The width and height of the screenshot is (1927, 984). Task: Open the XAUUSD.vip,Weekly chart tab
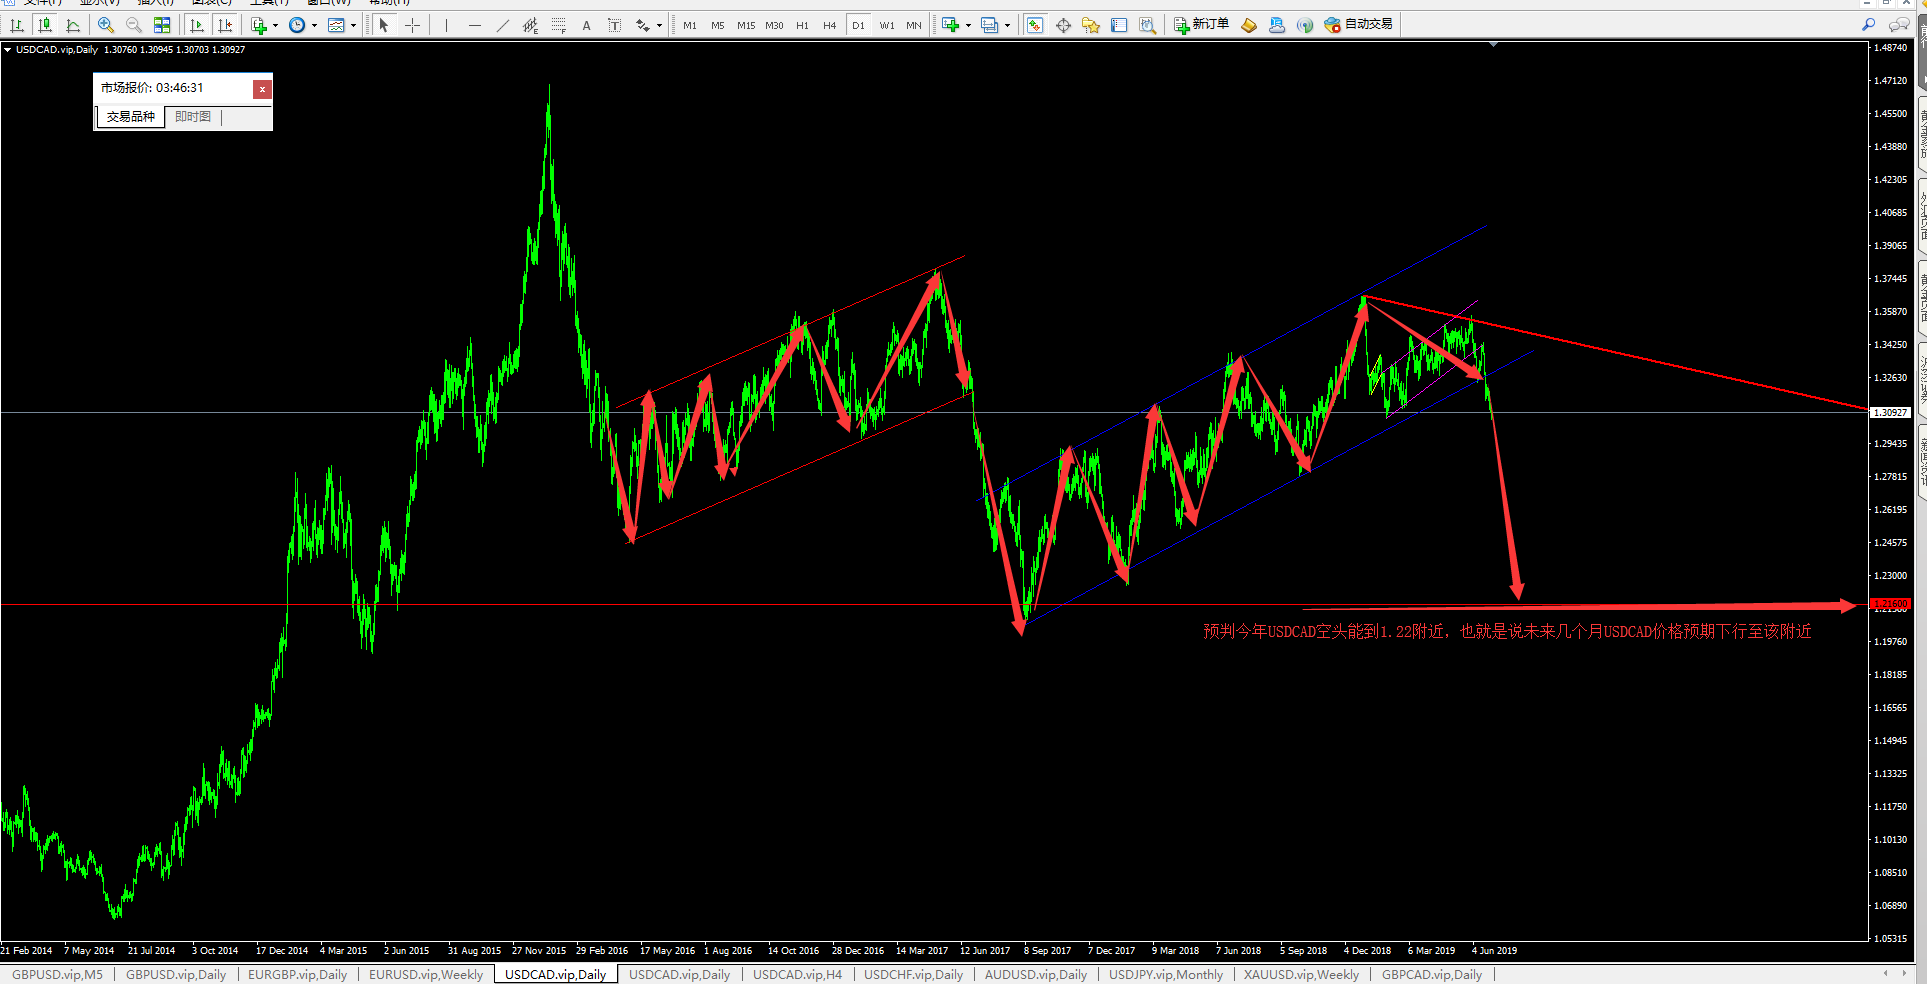click(1301, 974)
